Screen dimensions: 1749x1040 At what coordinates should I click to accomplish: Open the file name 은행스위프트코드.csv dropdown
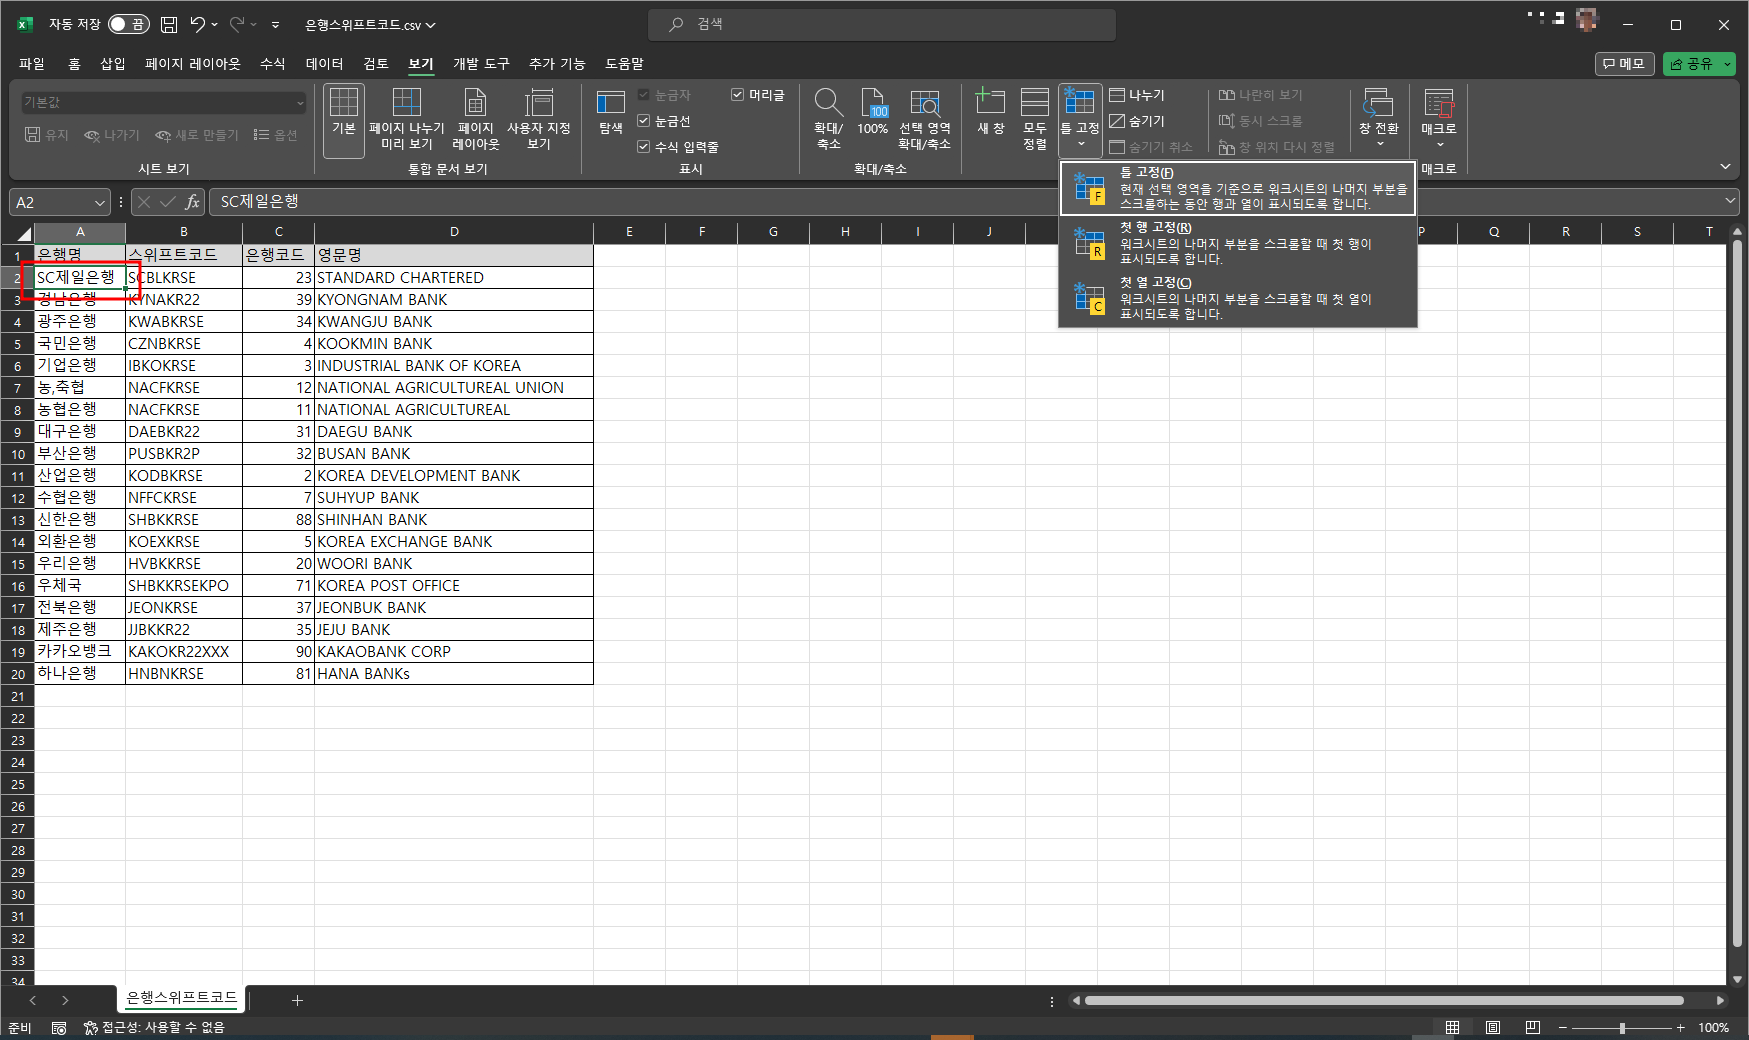[370, 25]
